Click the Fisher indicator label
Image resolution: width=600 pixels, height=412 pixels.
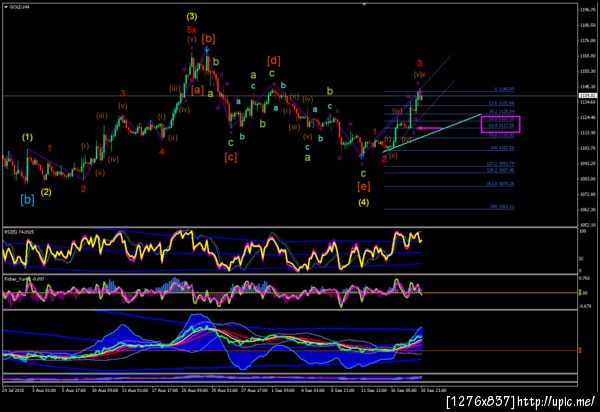pyautogui.click(x=24, y=279)
